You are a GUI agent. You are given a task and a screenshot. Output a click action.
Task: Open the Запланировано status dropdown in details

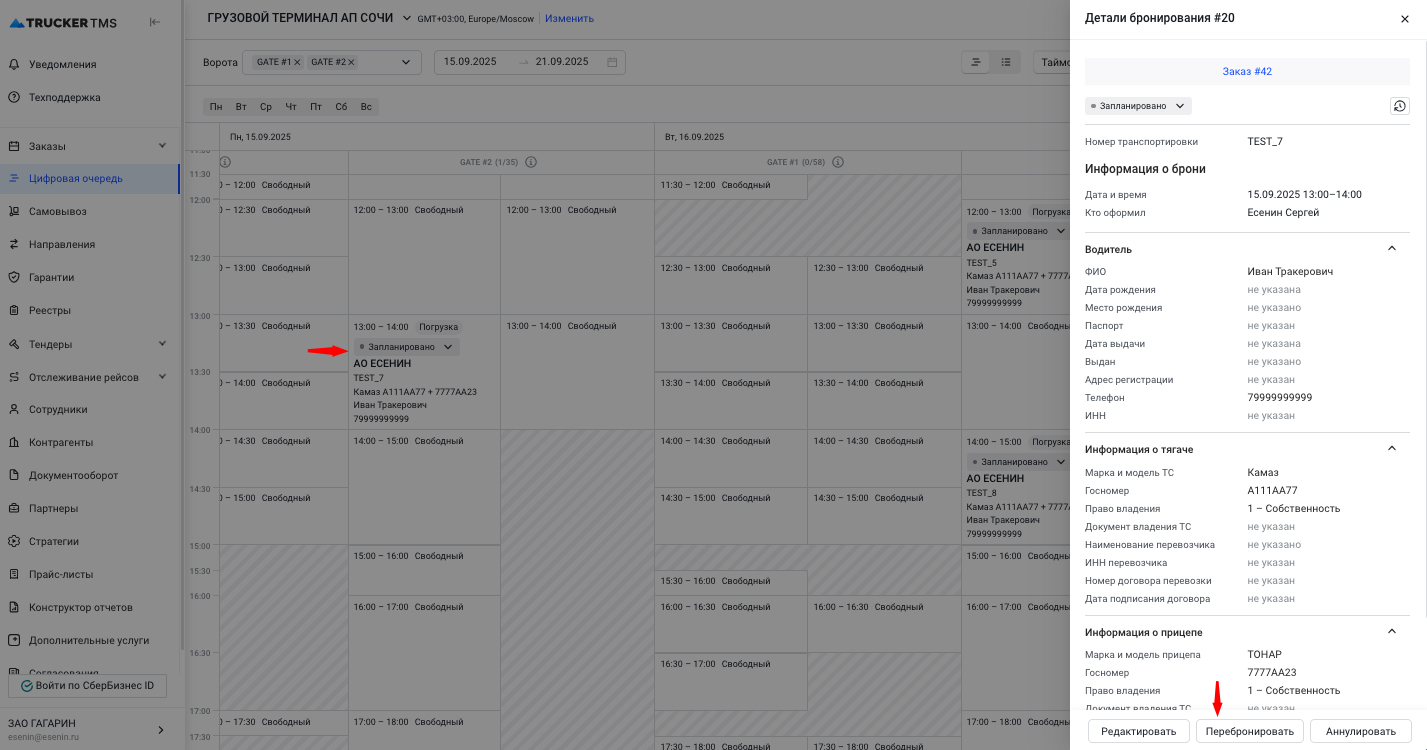1138,106
